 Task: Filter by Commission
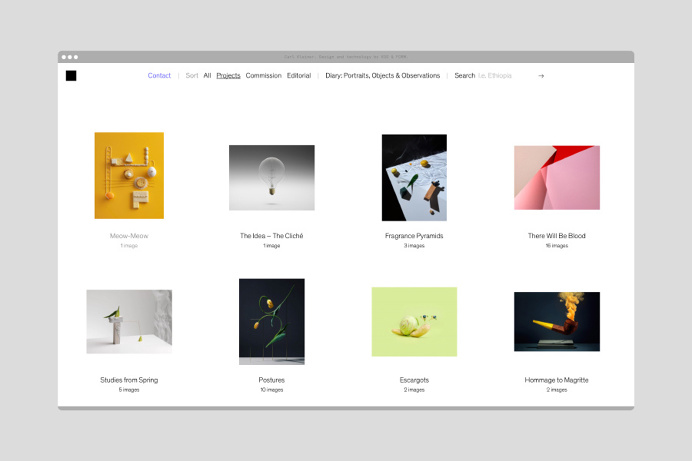264,76
